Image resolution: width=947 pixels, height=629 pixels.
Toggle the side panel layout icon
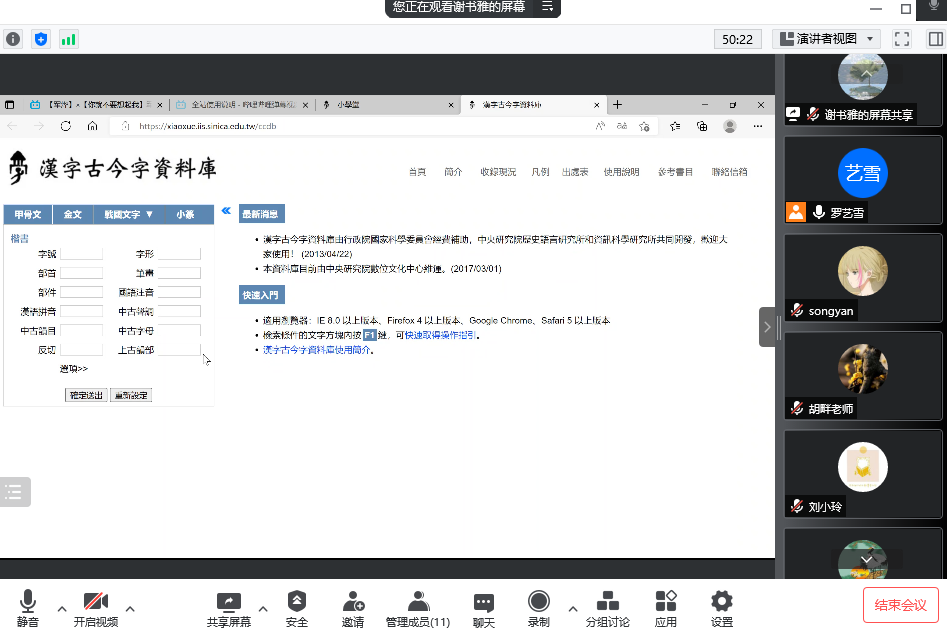coord(935,39)
